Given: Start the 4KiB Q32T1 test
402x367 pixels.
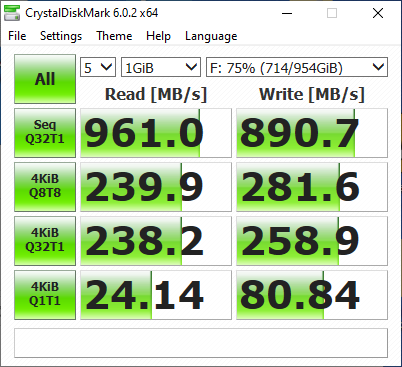Looking at the screenshot, I should (45, 241).
